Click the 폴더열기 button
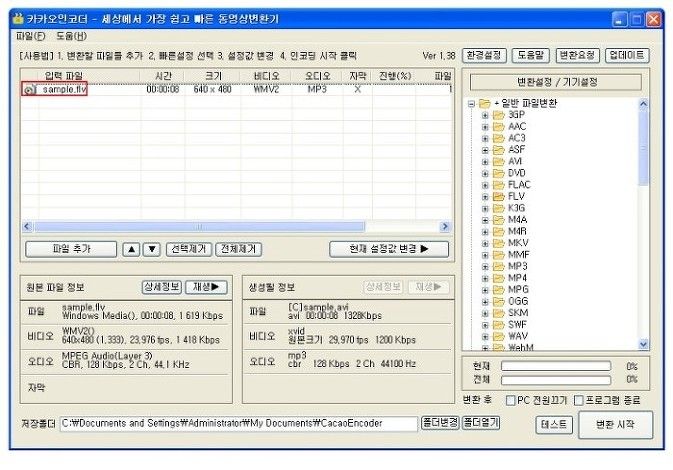Image resolution: width=673 pixels, height=470 pixels. [481, 423]
